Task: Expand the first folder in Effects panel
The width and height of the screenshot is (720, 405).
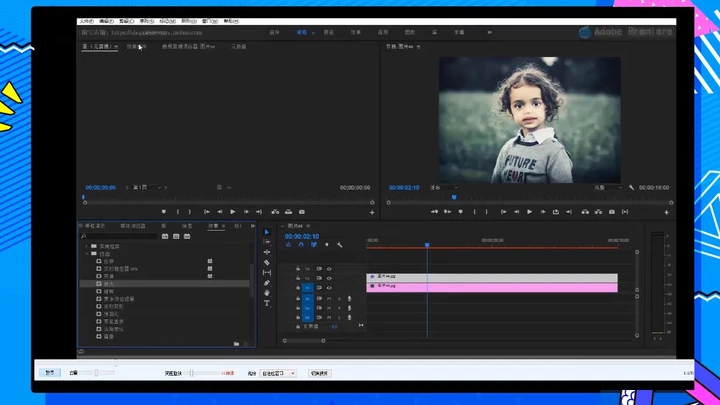Action: click(x=87, y=246)
